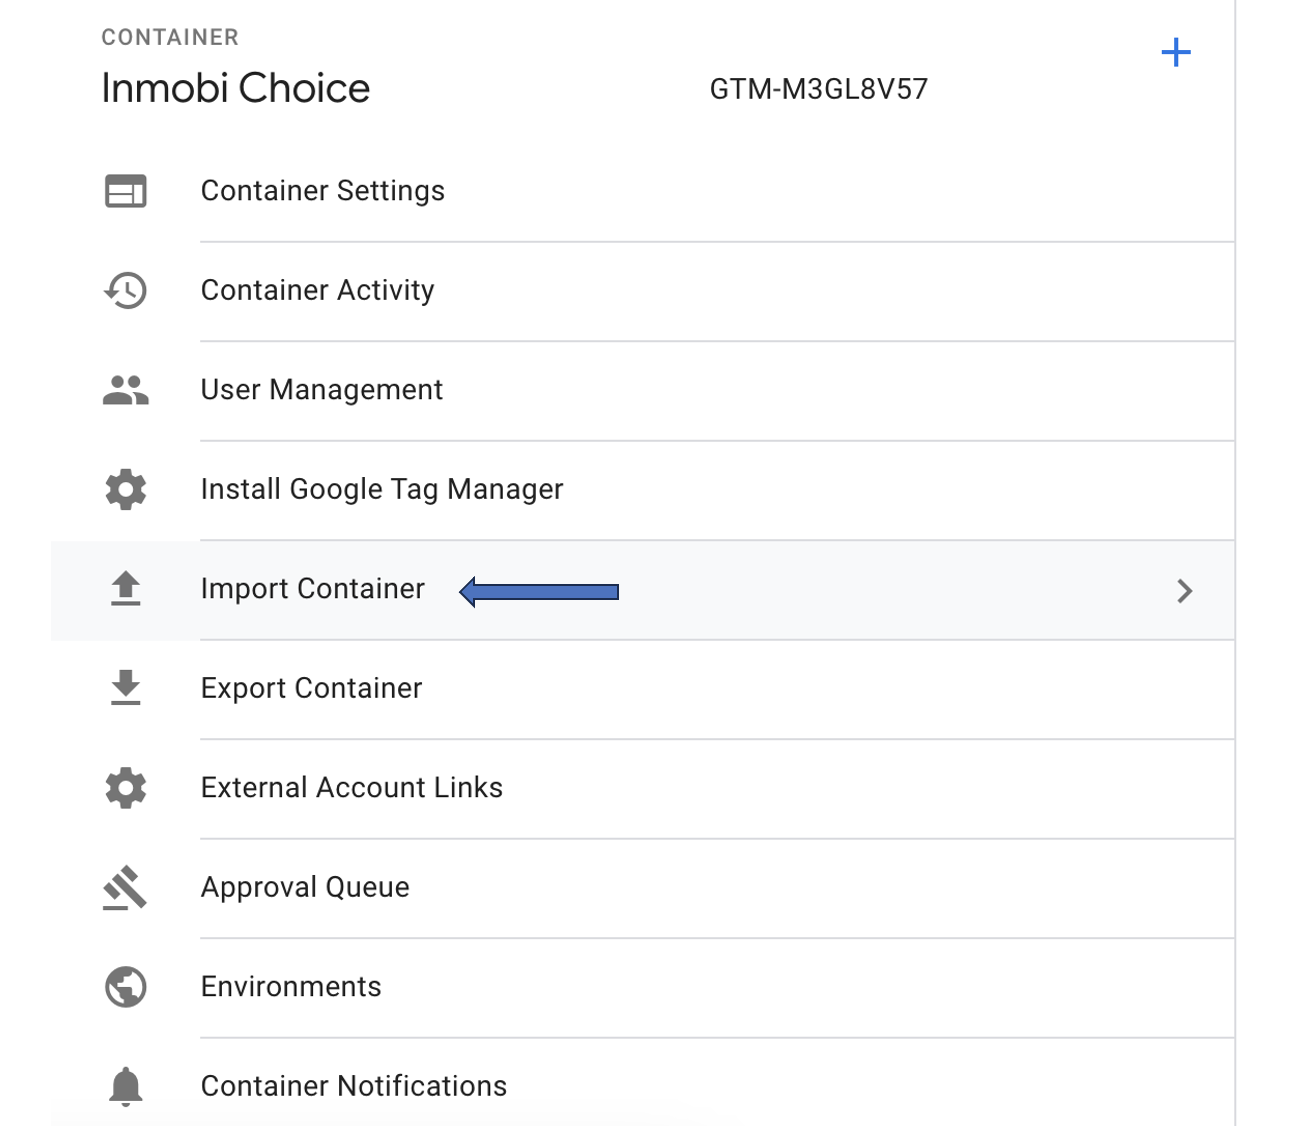Screen dimensions: 1302x1126
Task: Click the blue plus icon to add a container
Action: 1176,52
